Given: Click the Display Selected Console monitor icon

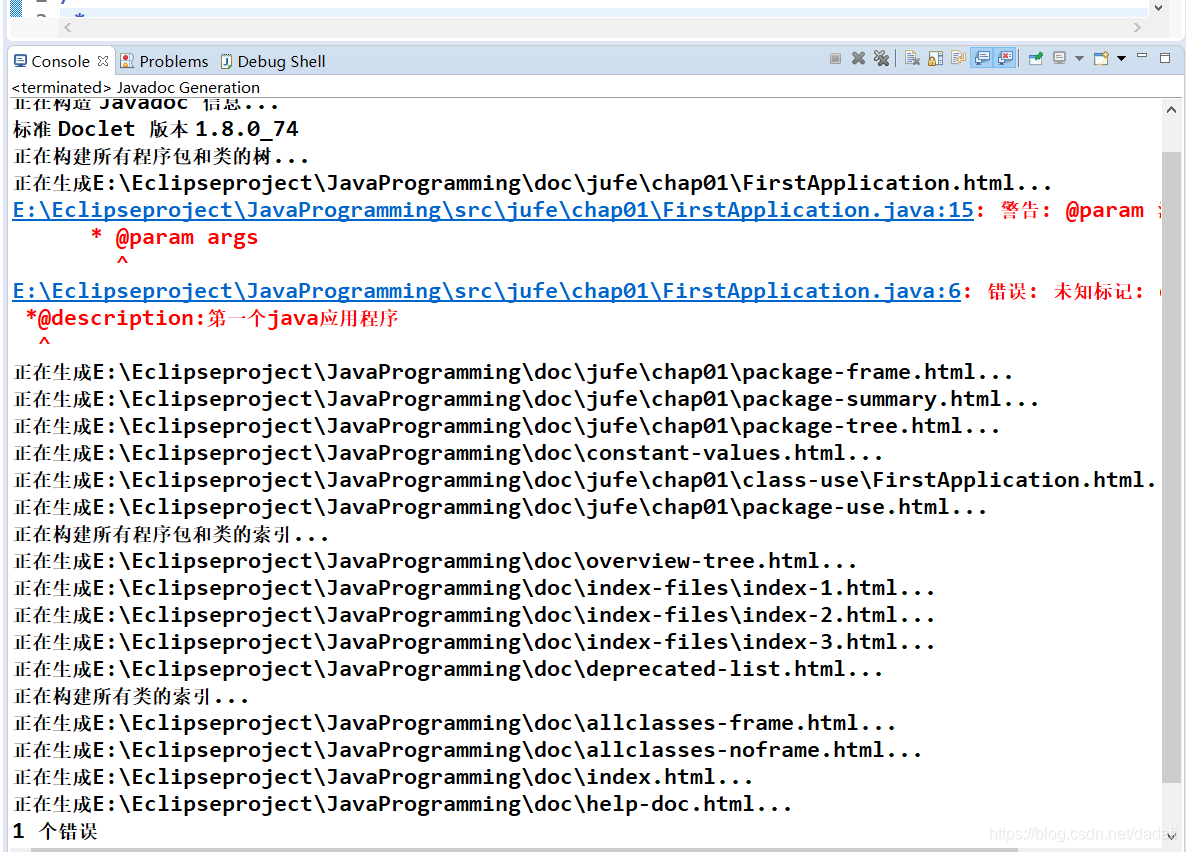Looking at the screenshot, I should click(x=1060, y=58).
